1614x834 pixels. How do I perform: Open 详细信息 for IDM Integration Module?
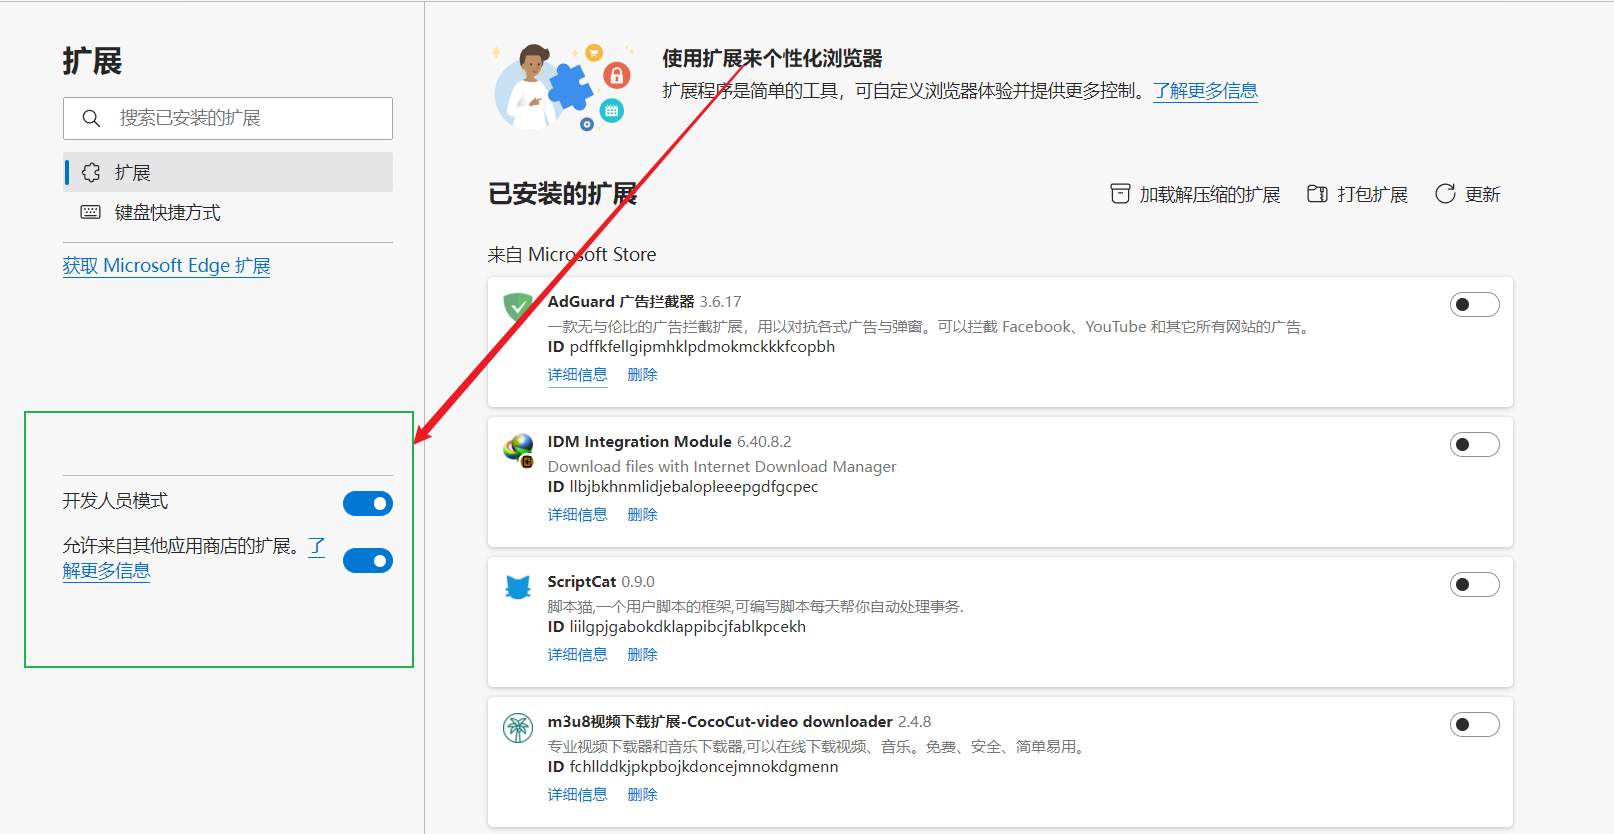pos(577,515)
